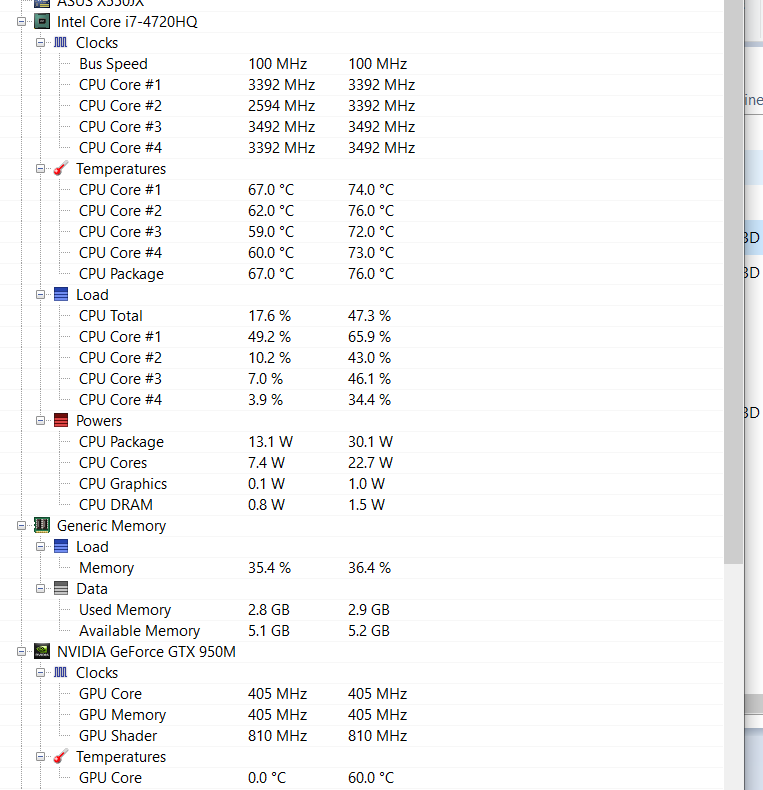Select the GPU Core temperature row

pyautogui.click(x=362, y=777)
